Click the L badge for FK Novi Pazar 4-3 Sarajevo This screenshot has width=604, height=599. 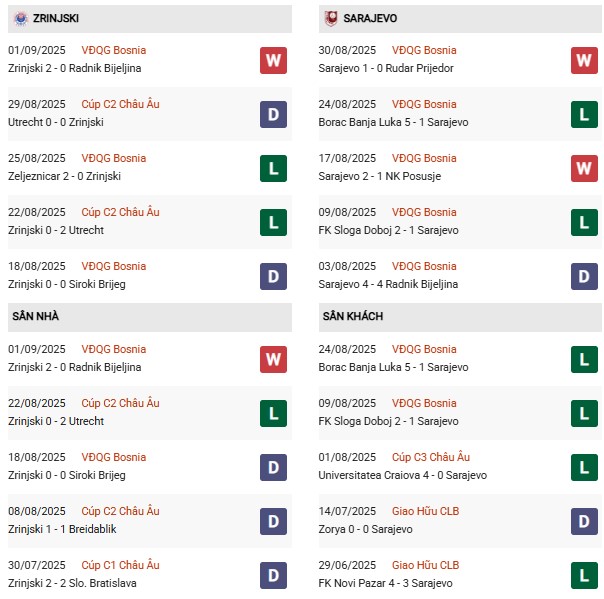point(584,575)
